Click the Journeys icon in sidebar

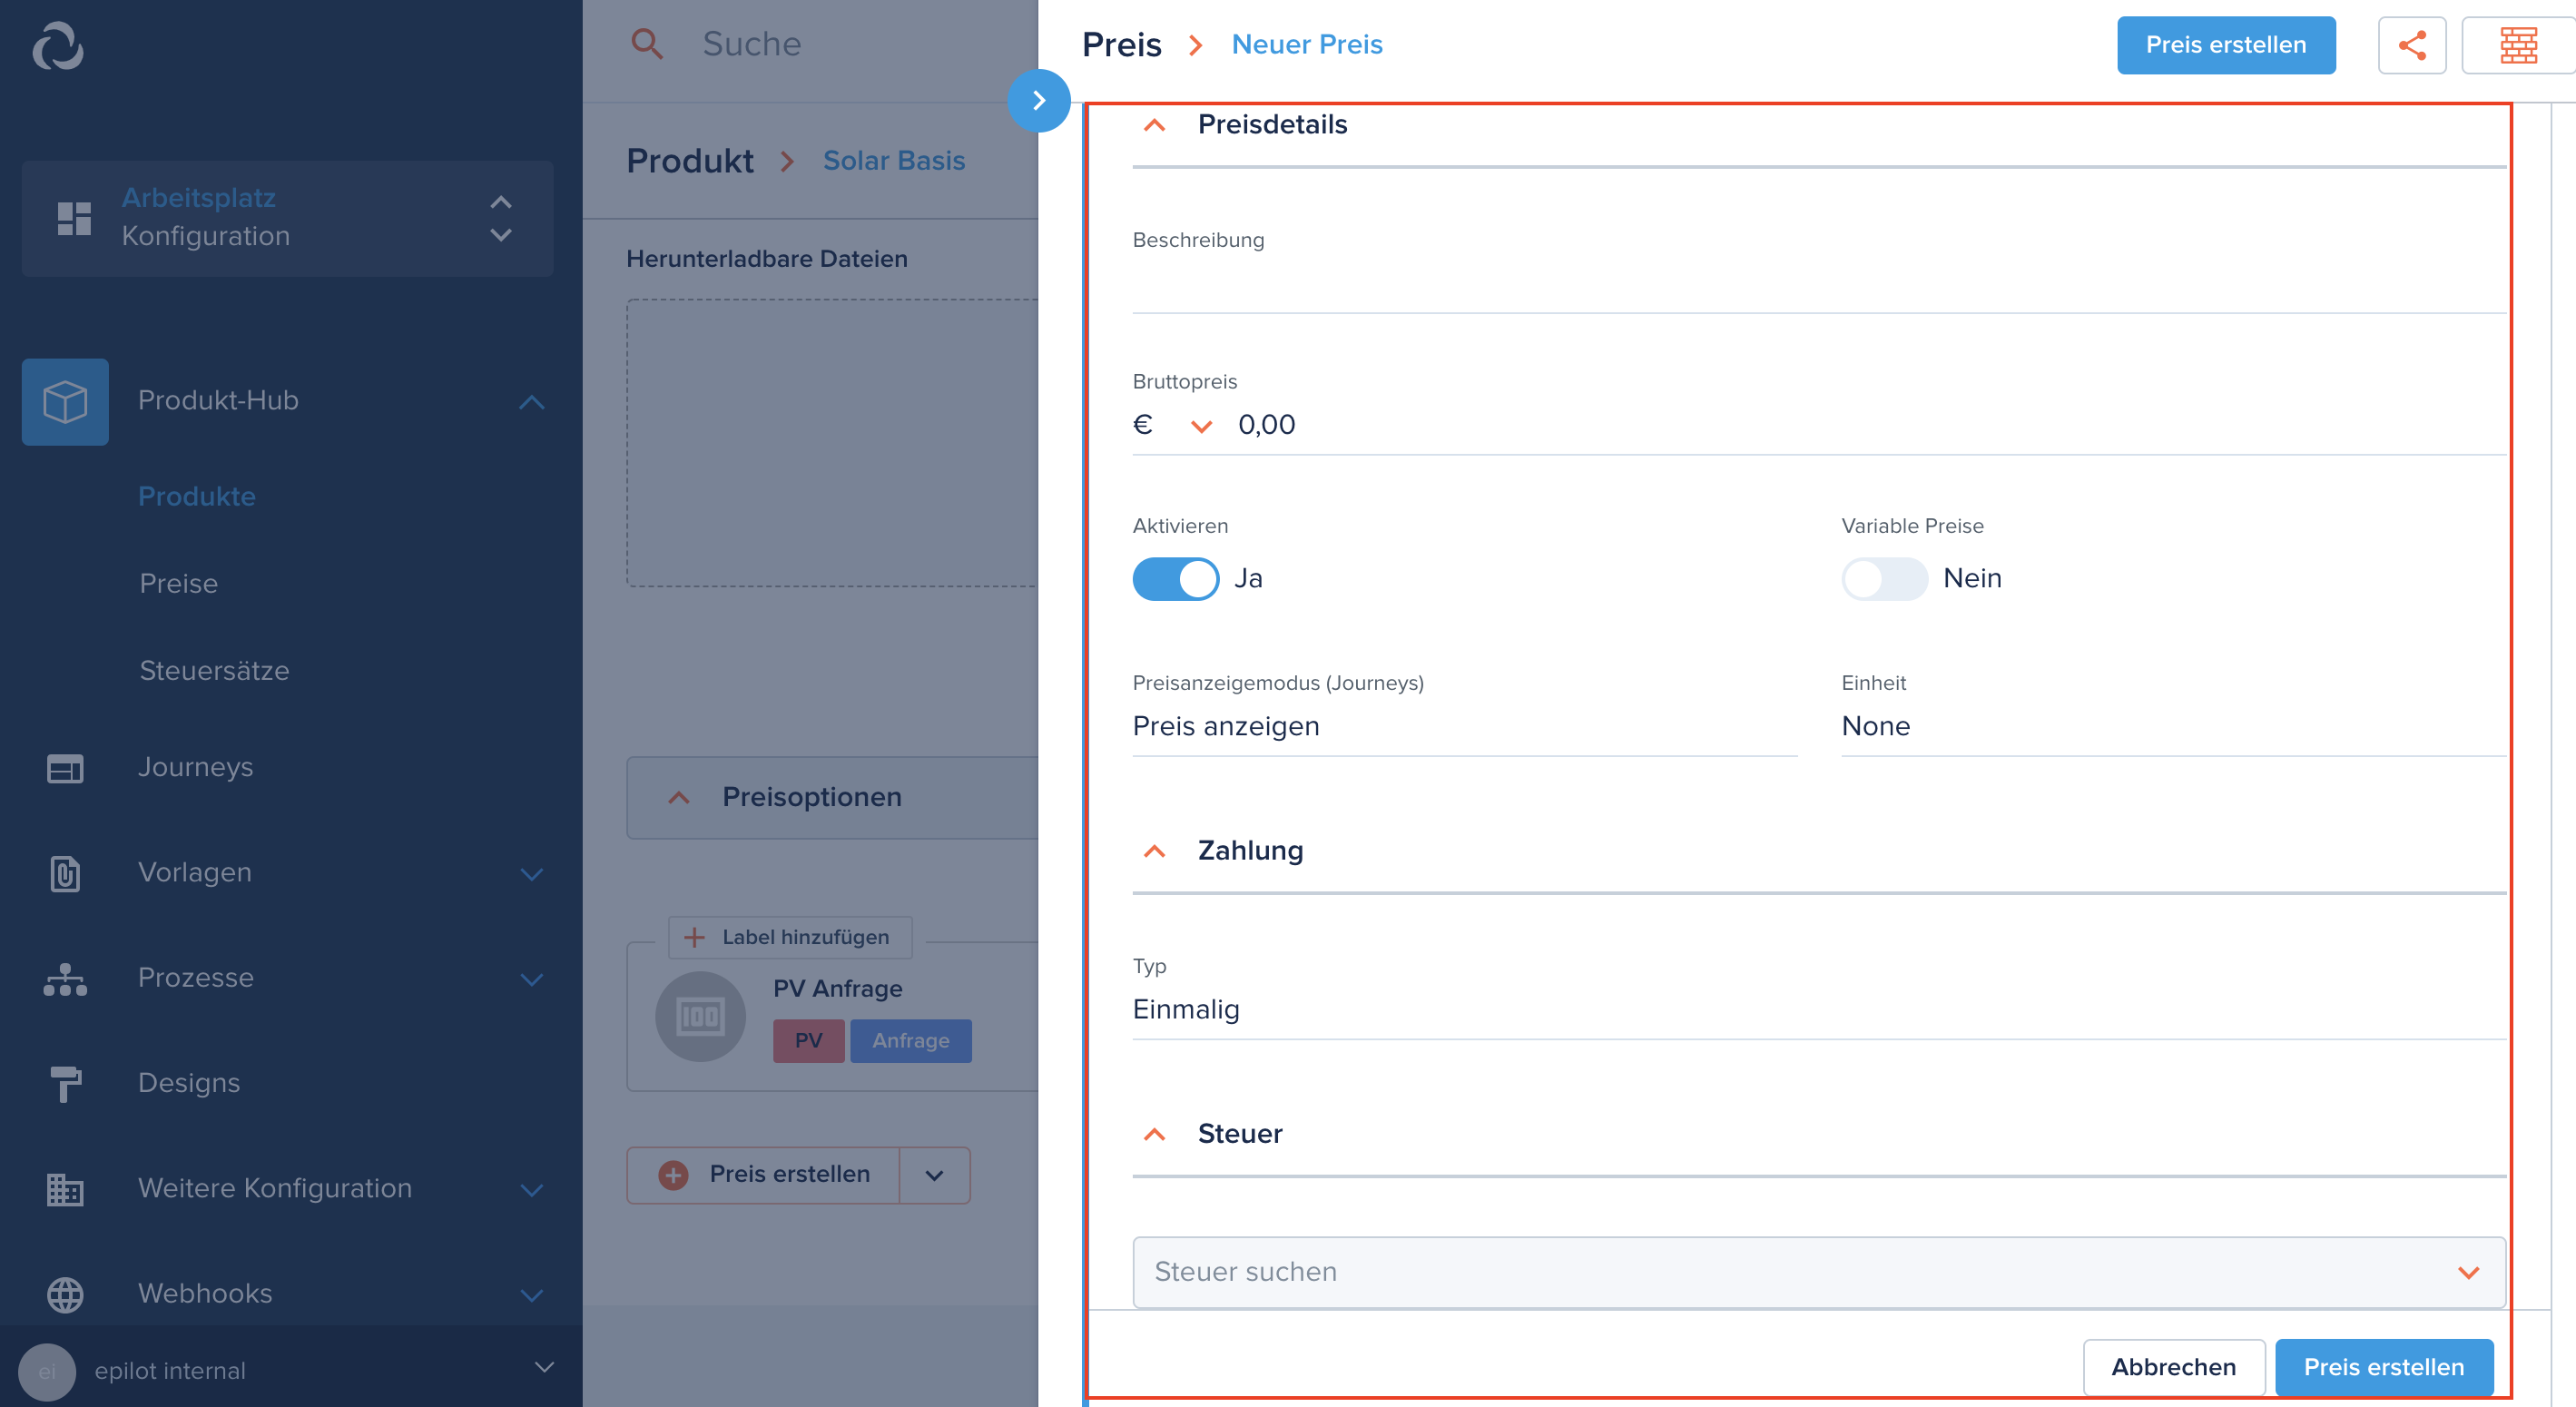click(x=64, y=766)
